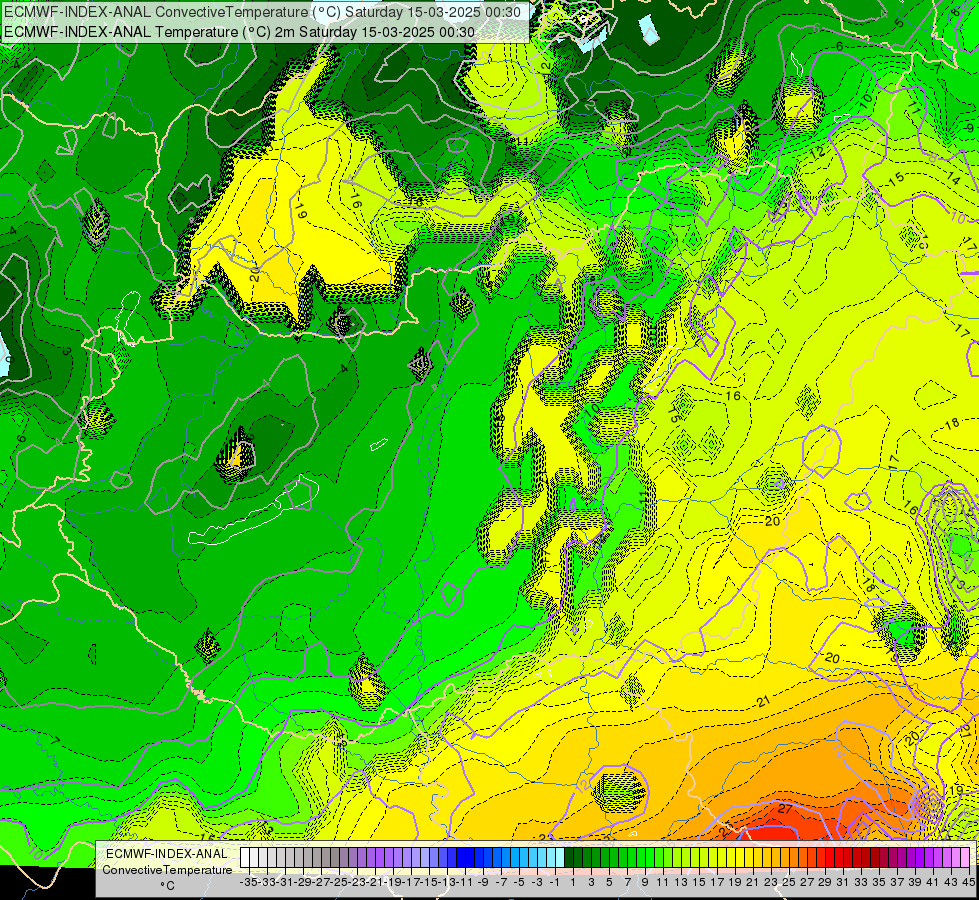Select the blue swatch above legend value -11

point(461,858)
